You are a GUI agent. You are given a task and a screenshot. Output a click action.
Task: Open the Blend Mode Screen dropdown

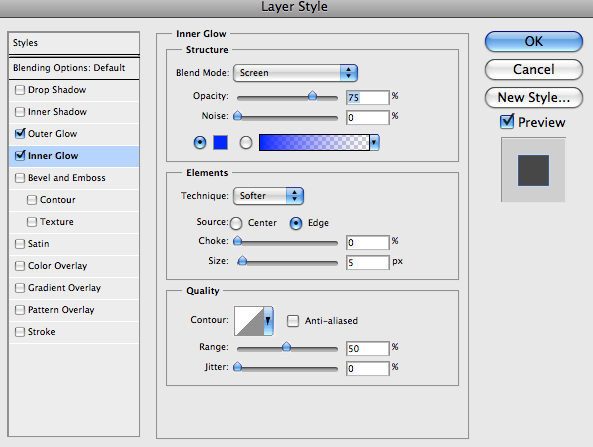295,73
